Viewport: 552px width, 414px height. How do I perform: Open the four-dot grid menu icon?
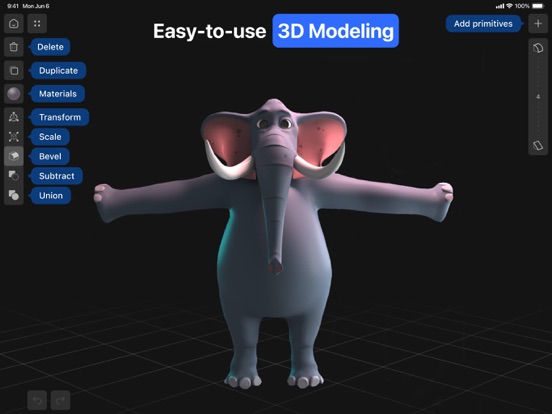[x=37, y=24]
